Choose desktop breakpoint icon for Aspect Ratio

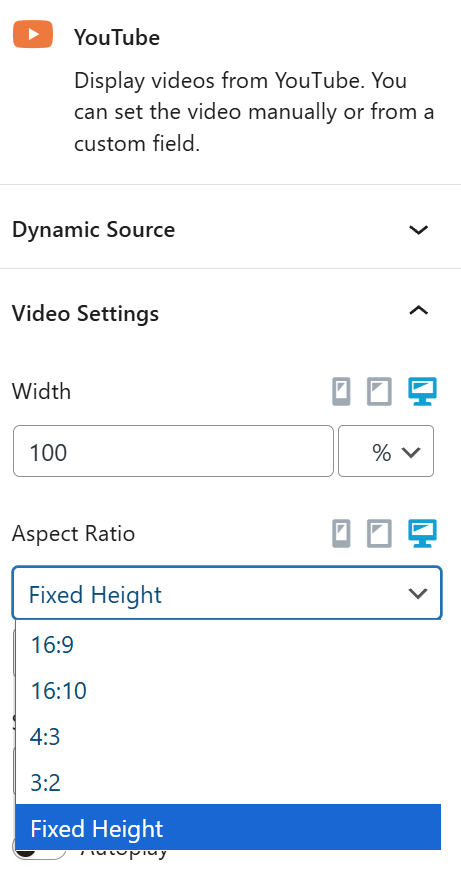click(422, 534)
